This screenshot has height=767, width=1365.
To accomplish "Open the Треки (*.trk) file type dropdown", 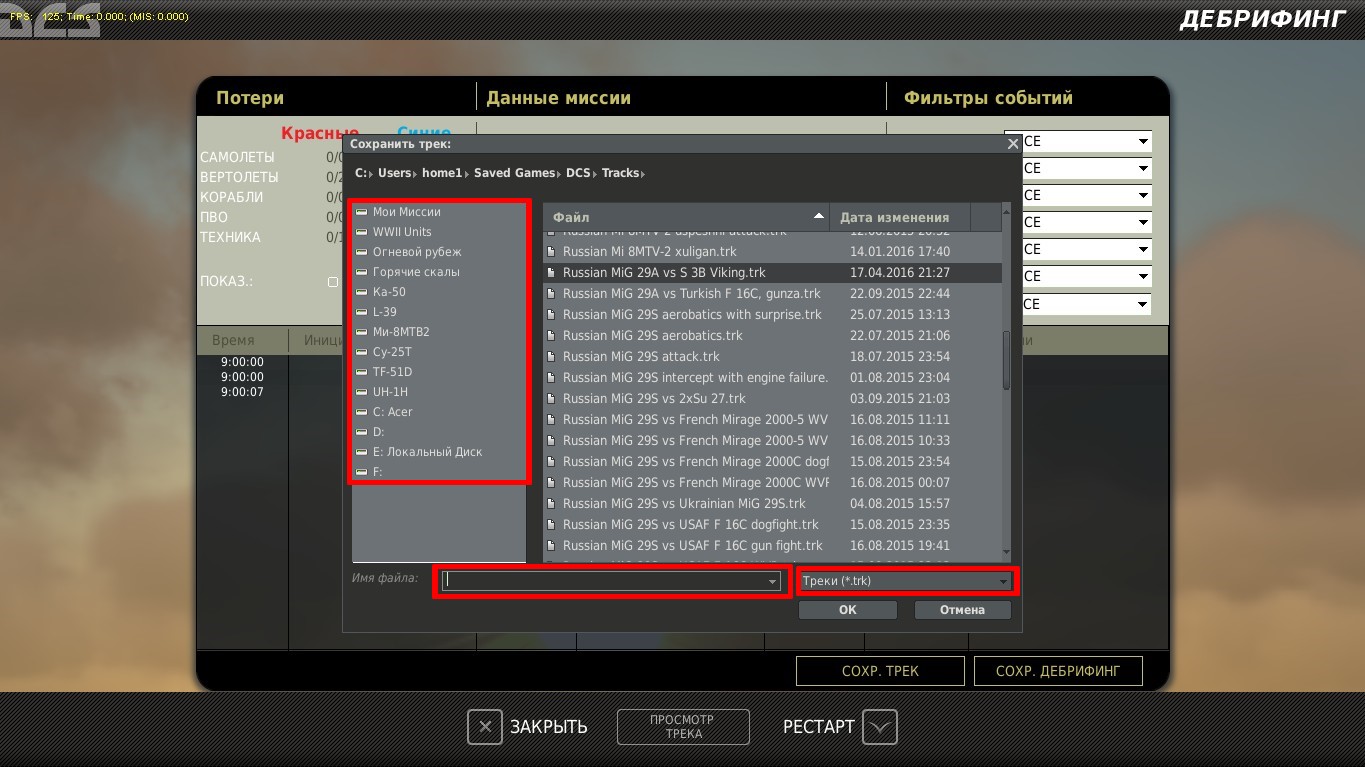I will pyautogui.click(x=906, y=581).
